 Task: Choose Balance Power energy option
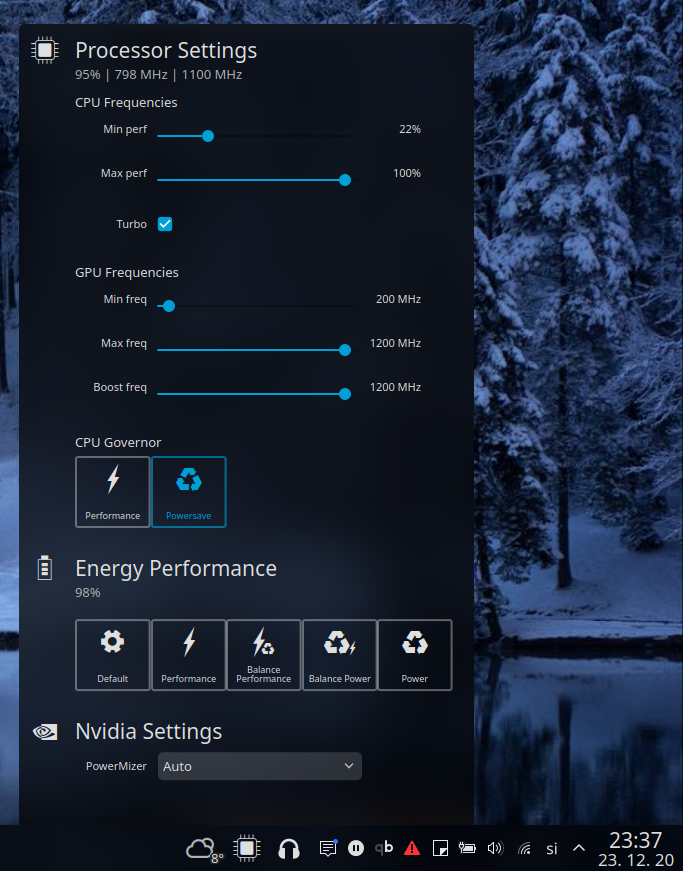point(340,654)
